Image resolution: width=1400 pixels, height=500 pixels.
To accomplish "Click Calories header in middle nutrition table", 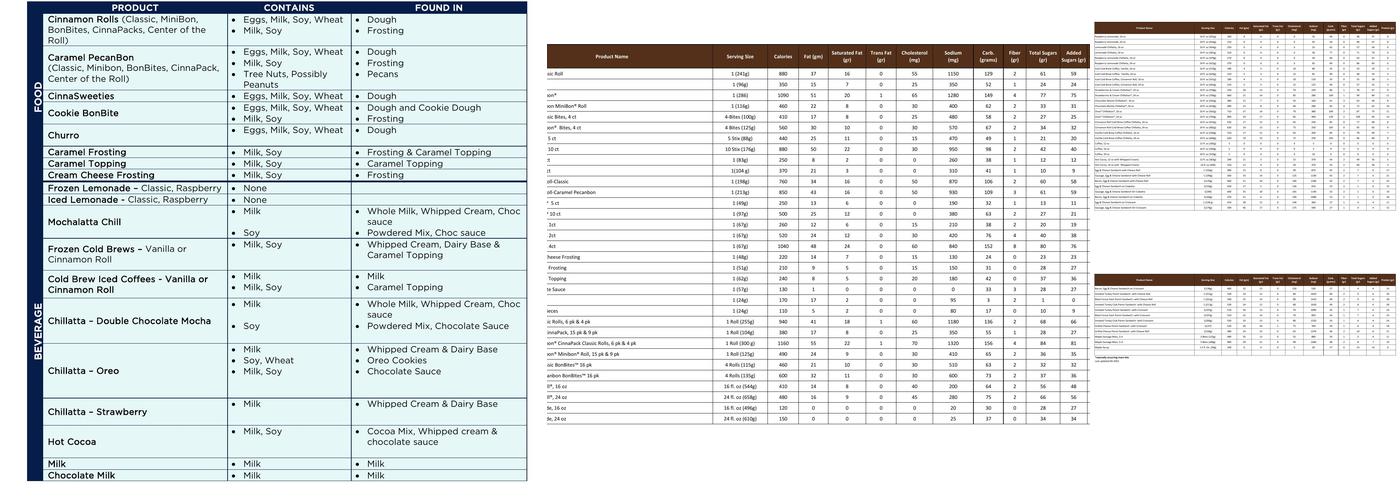I will coord(783,57).
